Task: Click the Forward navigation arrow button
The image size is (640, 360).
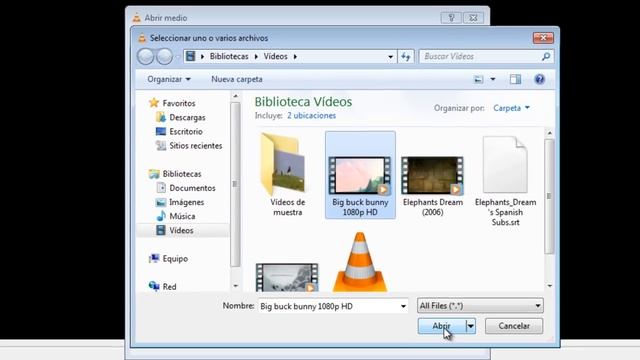Action: point(164,56)
